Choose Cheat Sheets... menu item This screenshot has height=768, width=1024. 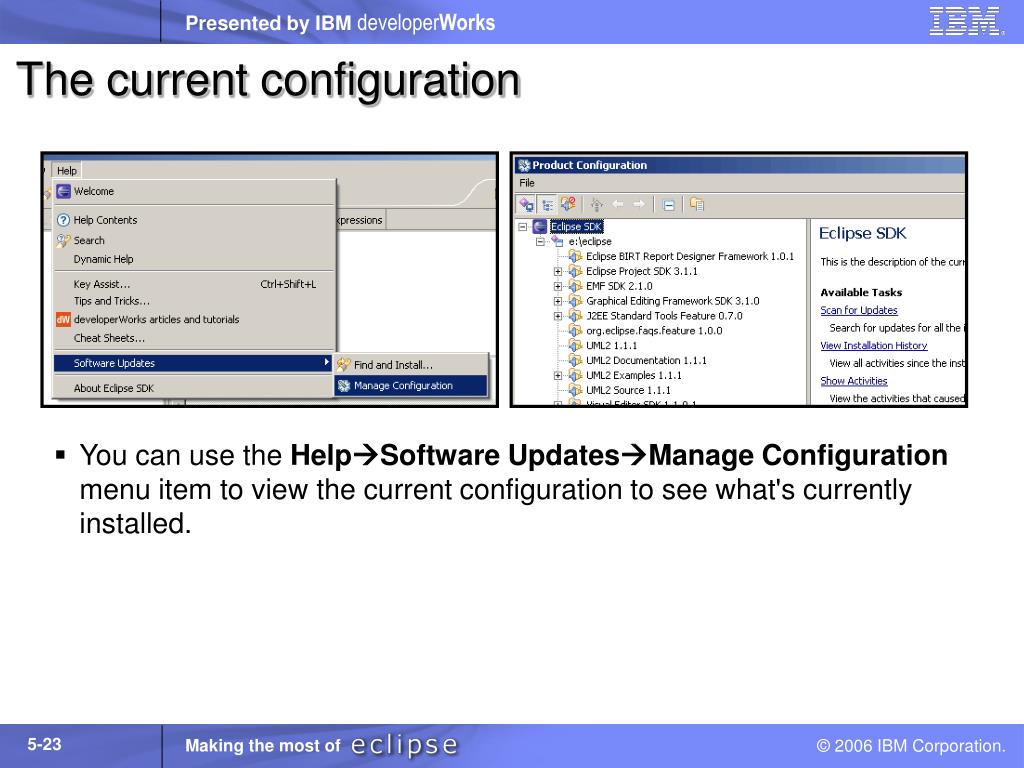pos(194,338)
